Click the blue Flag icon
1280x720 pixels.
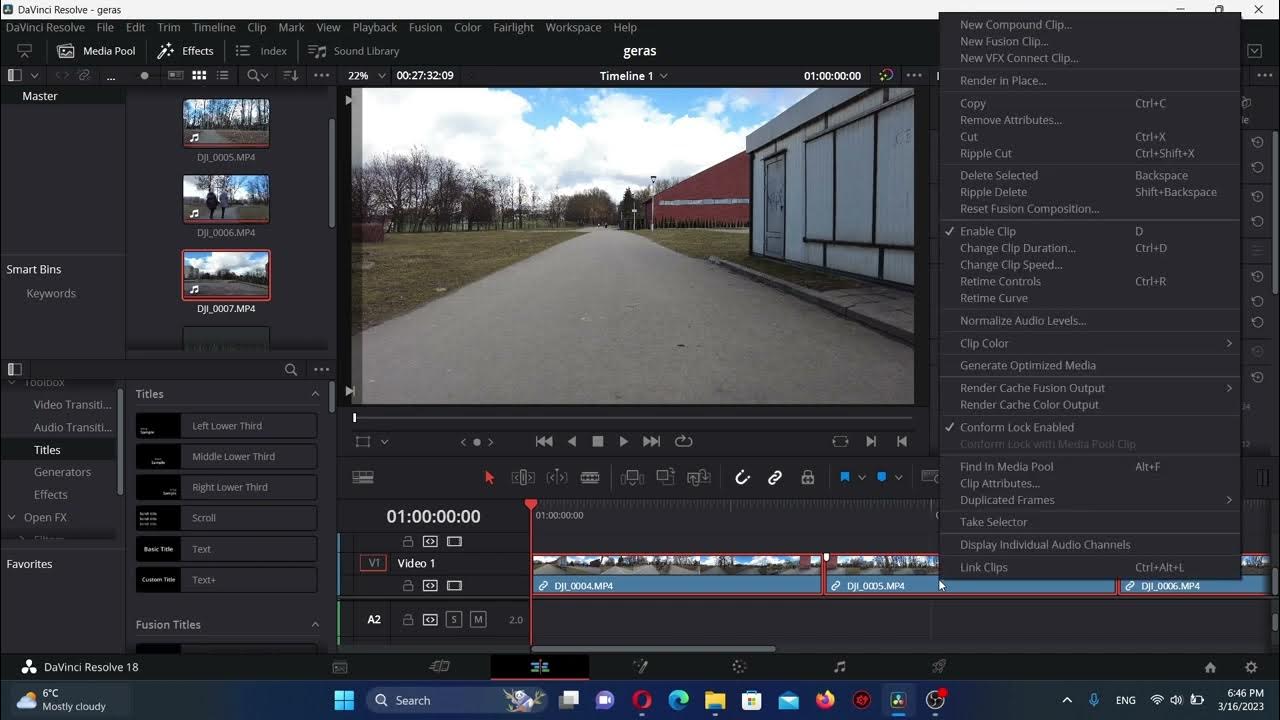tap(845, 478)
